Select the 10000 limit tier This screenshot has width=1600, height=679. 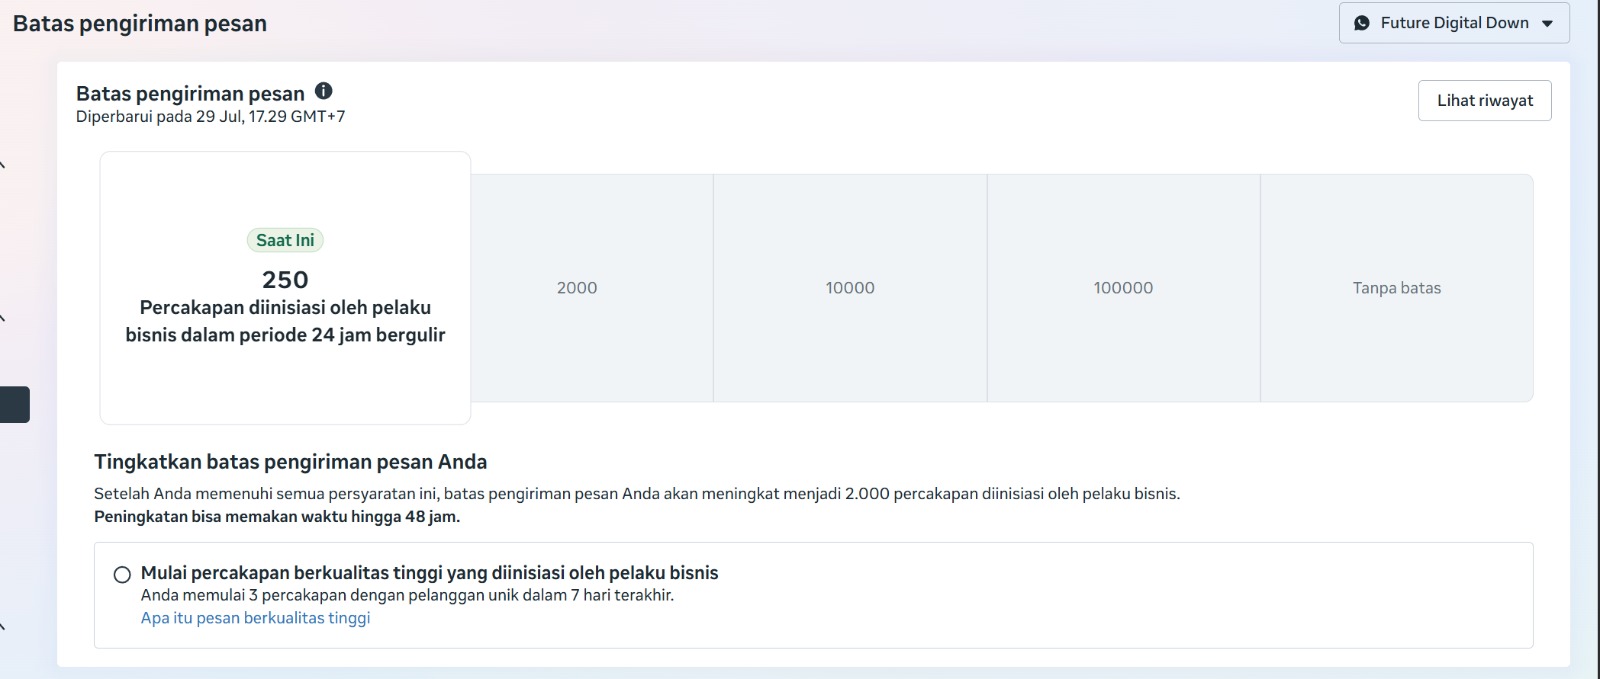click(x=850, y=288)
